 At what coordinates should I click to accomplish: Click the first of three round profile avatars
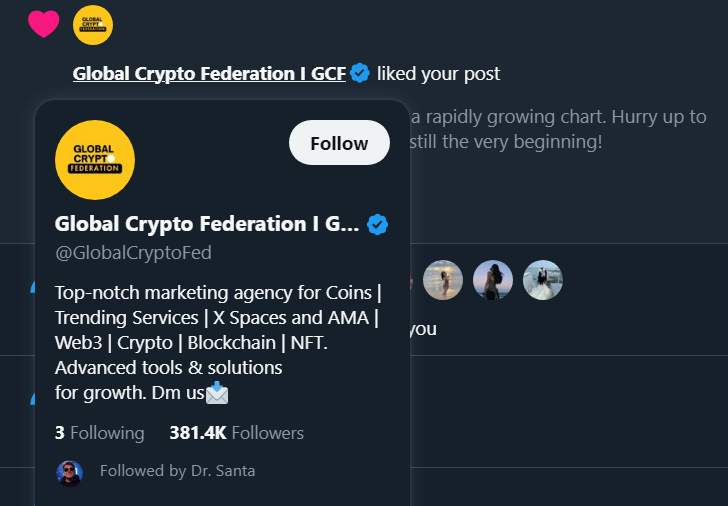click(x=443, y=281)
